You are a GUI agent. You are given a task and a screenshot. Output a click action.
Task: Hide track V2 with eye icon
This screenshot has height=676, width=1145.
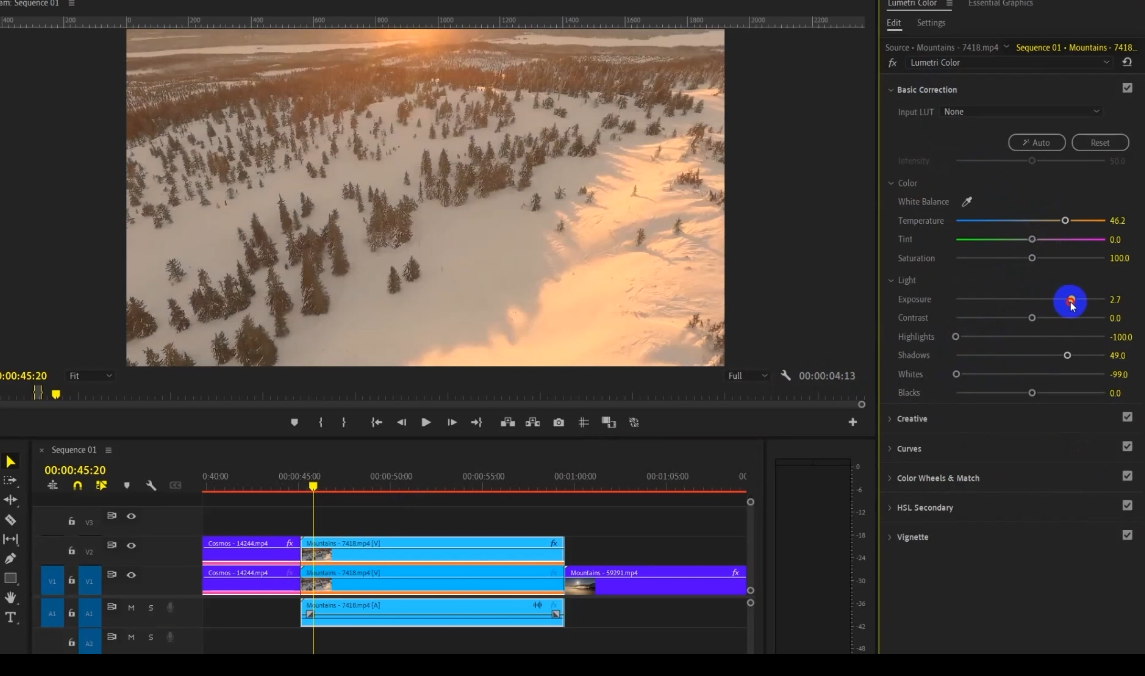131,546
